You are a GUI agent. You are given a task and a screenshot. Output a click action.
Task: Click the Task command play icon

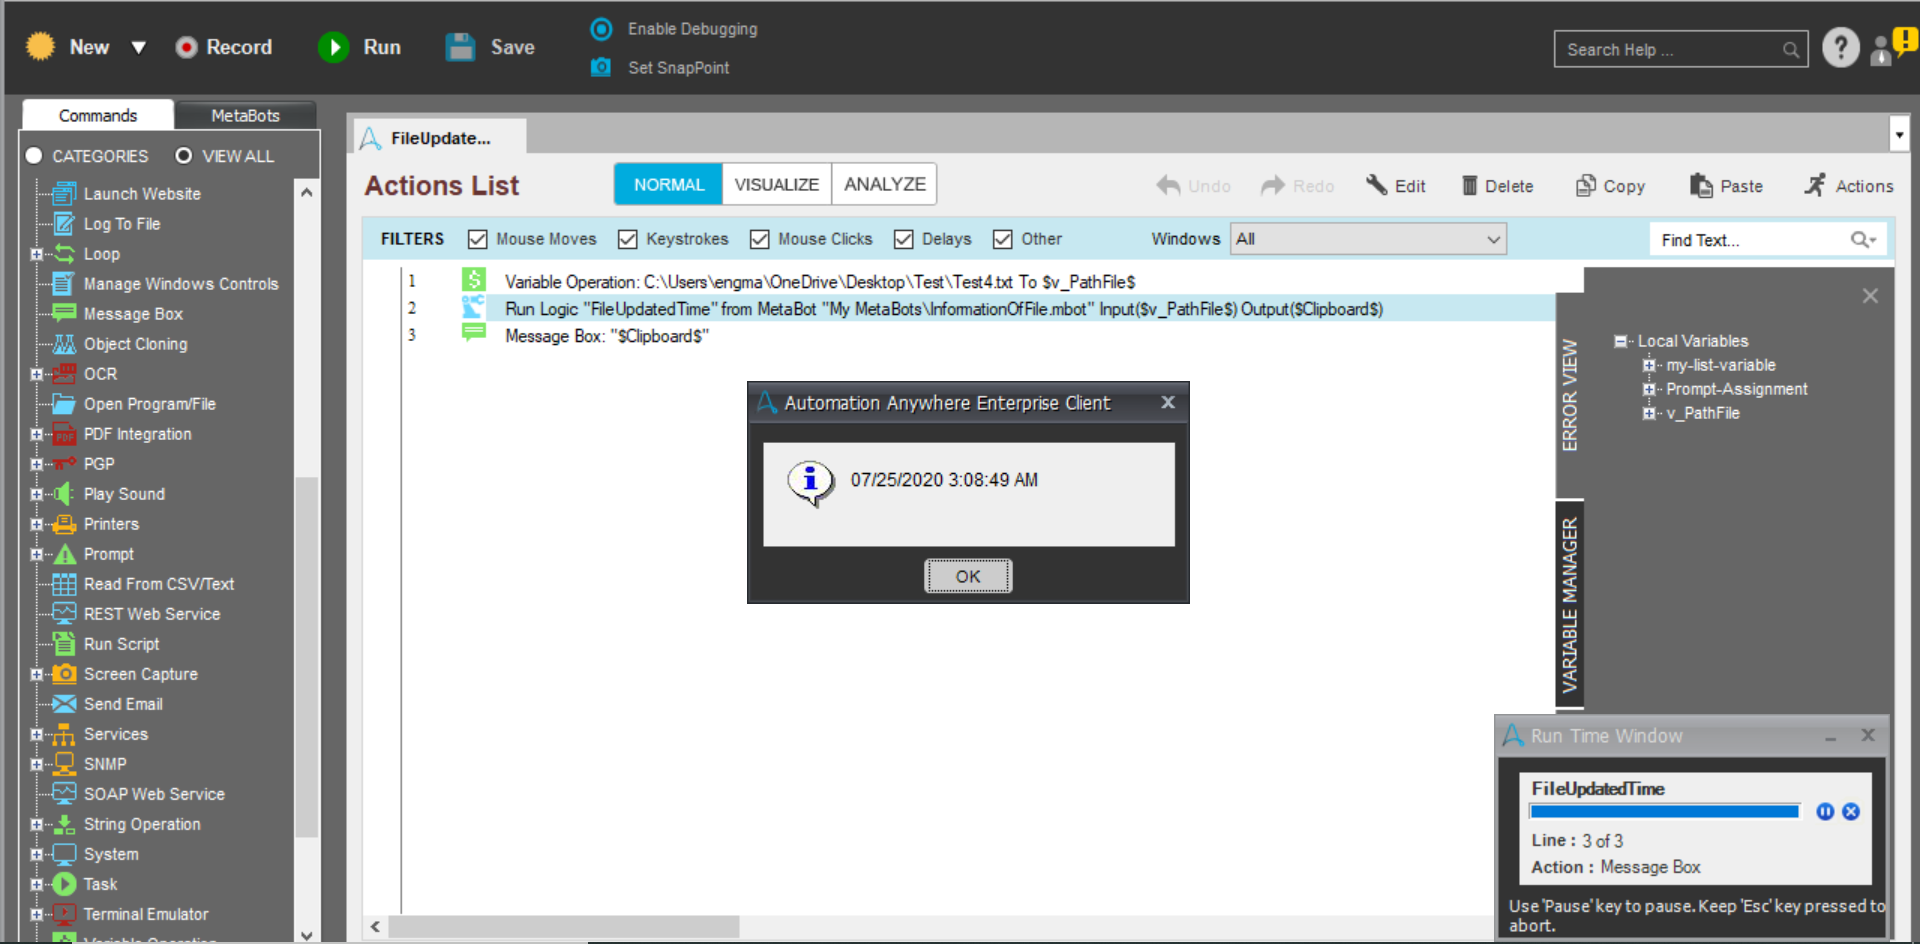[64, 883]
